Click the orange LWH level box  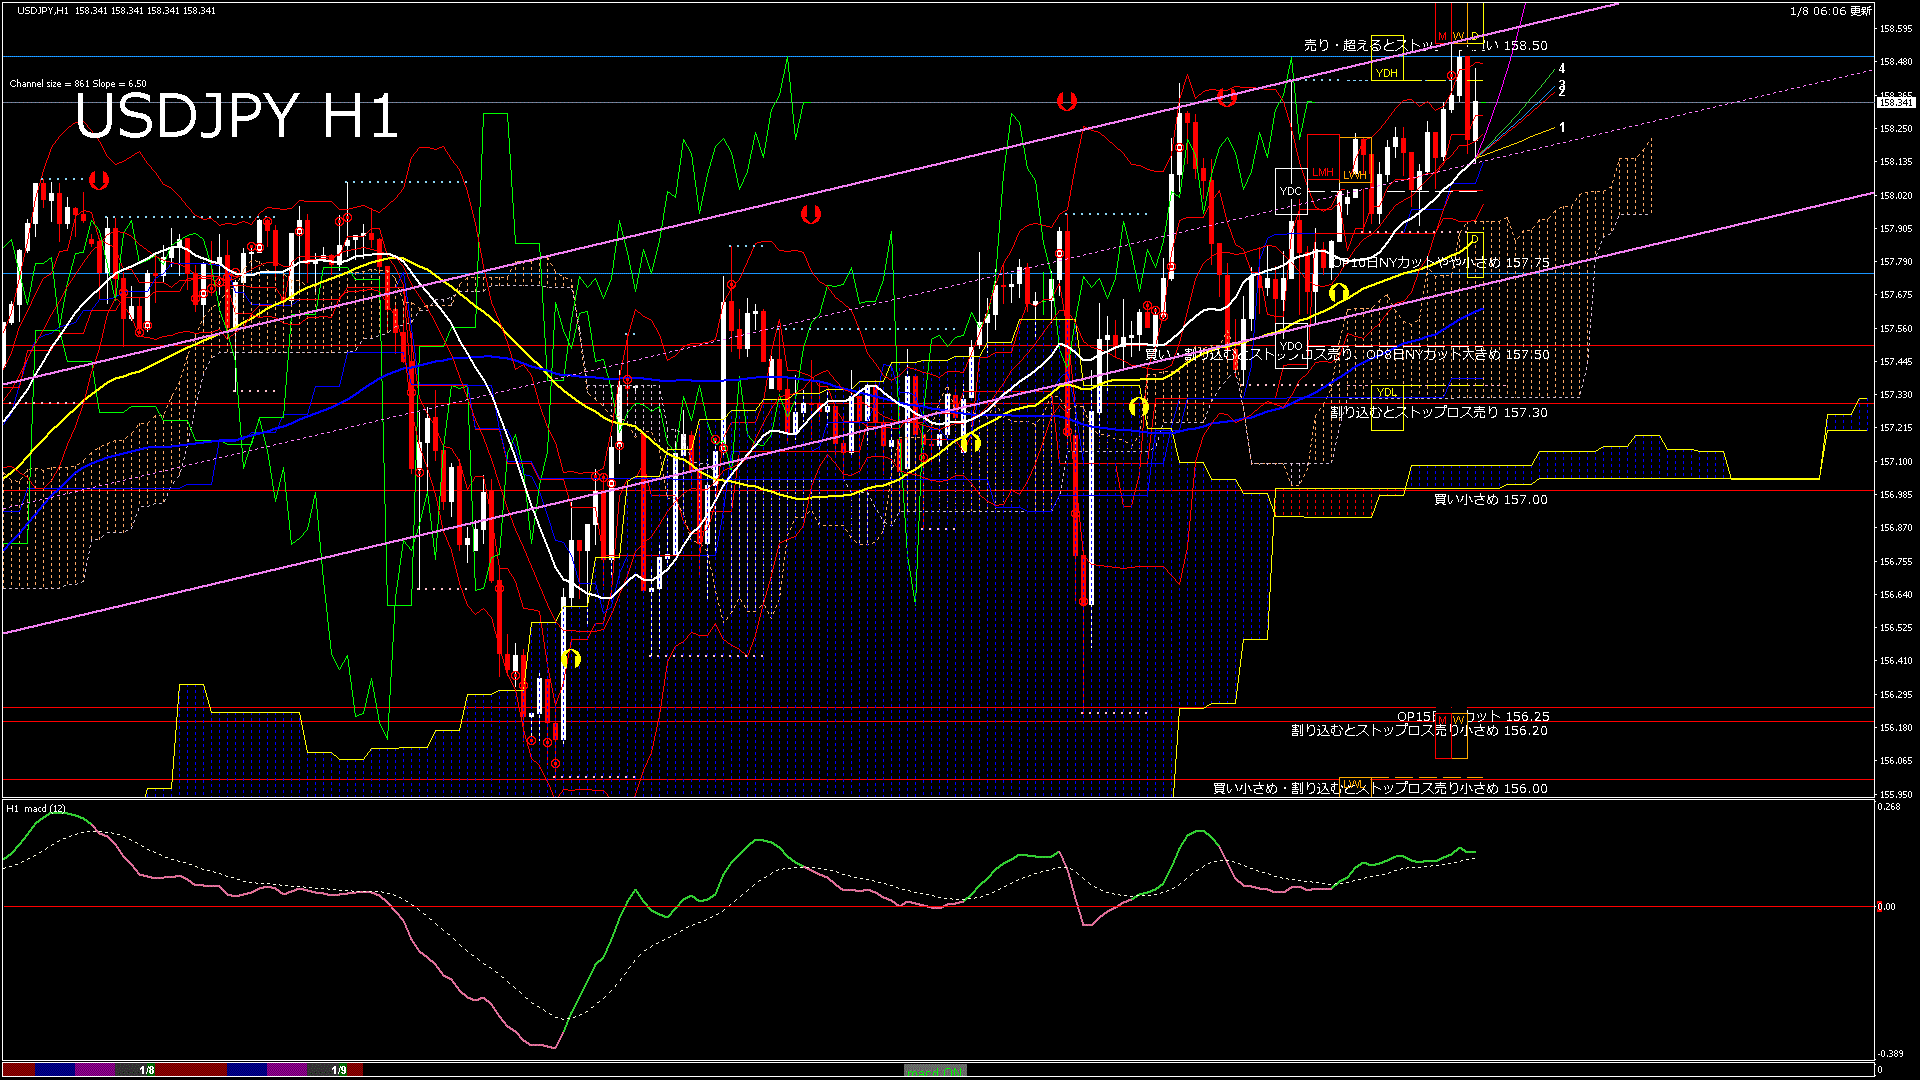1355,174
